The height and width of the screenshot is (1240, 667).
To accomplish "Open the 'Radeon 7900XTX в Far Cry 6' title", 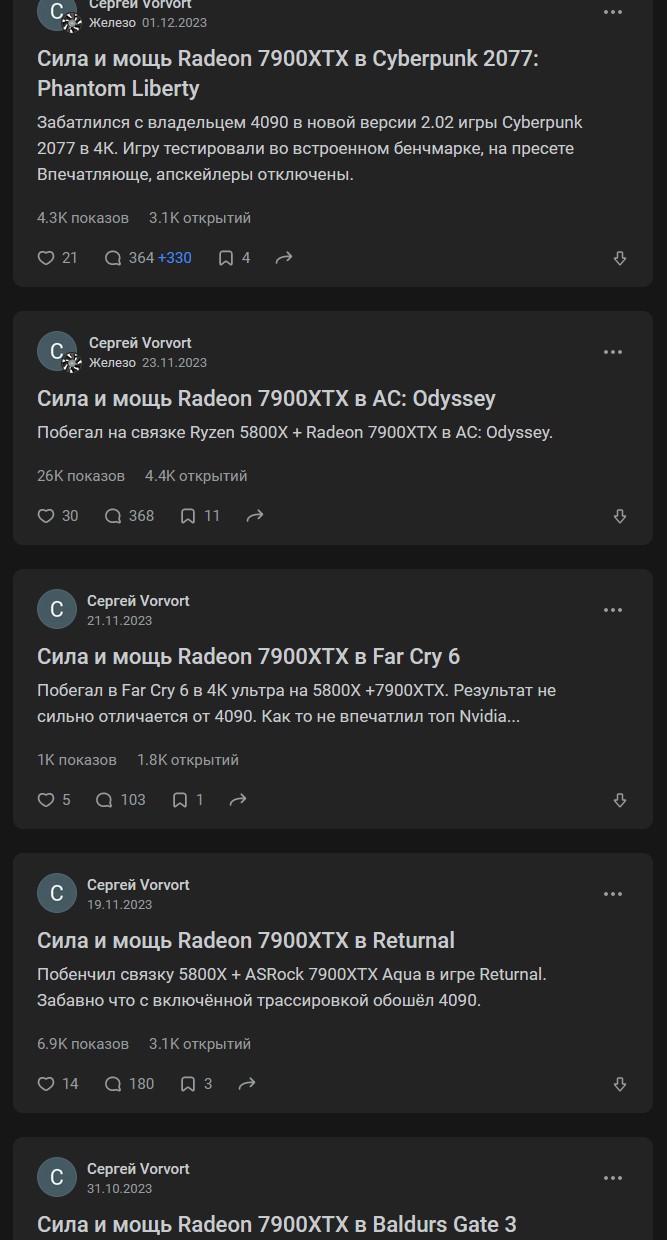I will coord(248,656).
